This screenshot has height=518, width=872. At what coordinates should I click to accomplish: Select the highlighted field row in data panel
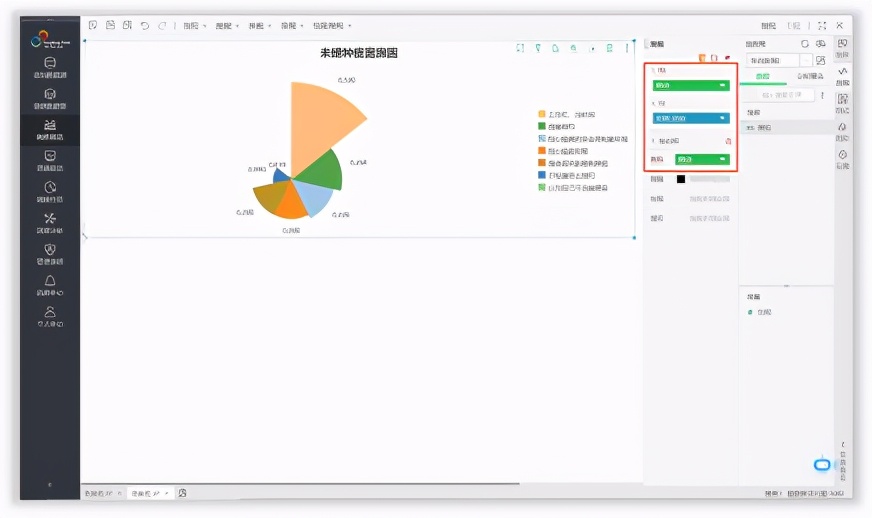pyautogui.click(x=786, y=127)
